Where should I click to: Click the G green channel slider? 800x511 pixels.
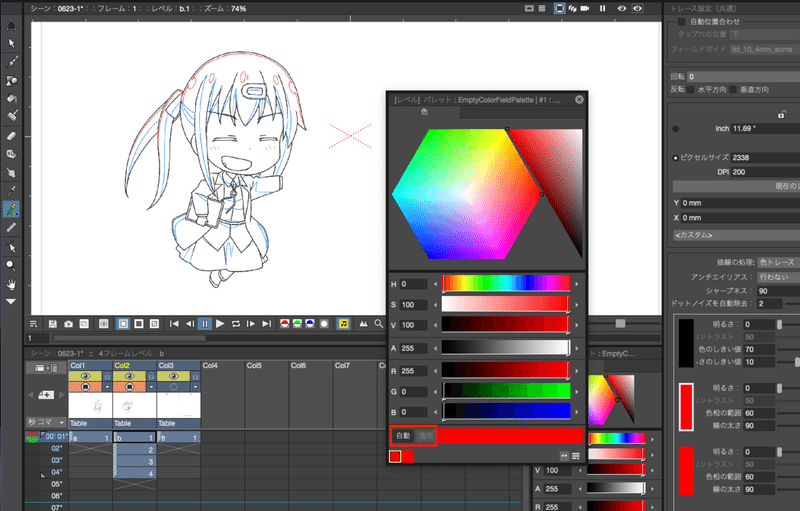tap(506, 391)
